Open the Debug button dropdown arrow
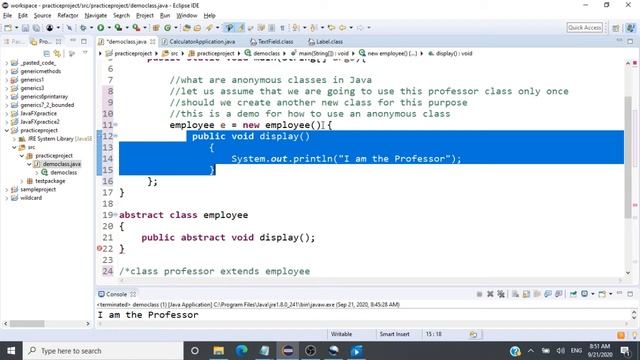Image resolution: width=640 pixels, height=360 pixels. point(91,28)
